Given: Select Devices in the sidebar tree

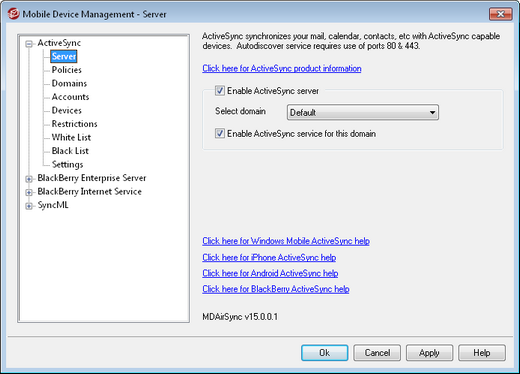Looking at the screenshot, I should [x=67, y=110].
